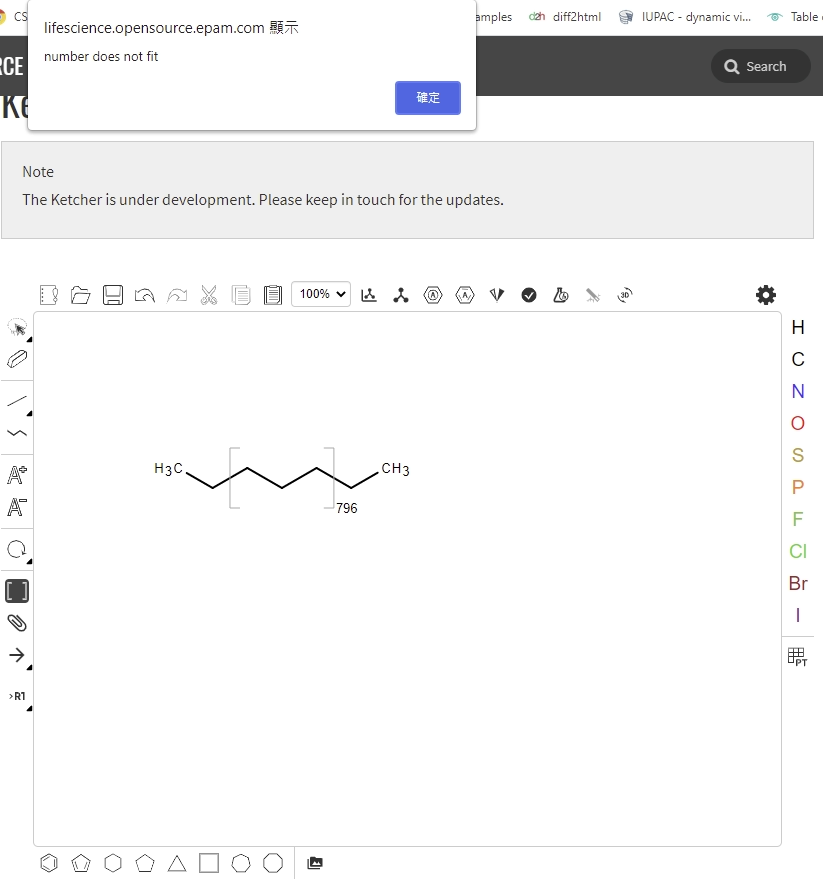Click the Redo arrow icon

(x=177, y=295)
